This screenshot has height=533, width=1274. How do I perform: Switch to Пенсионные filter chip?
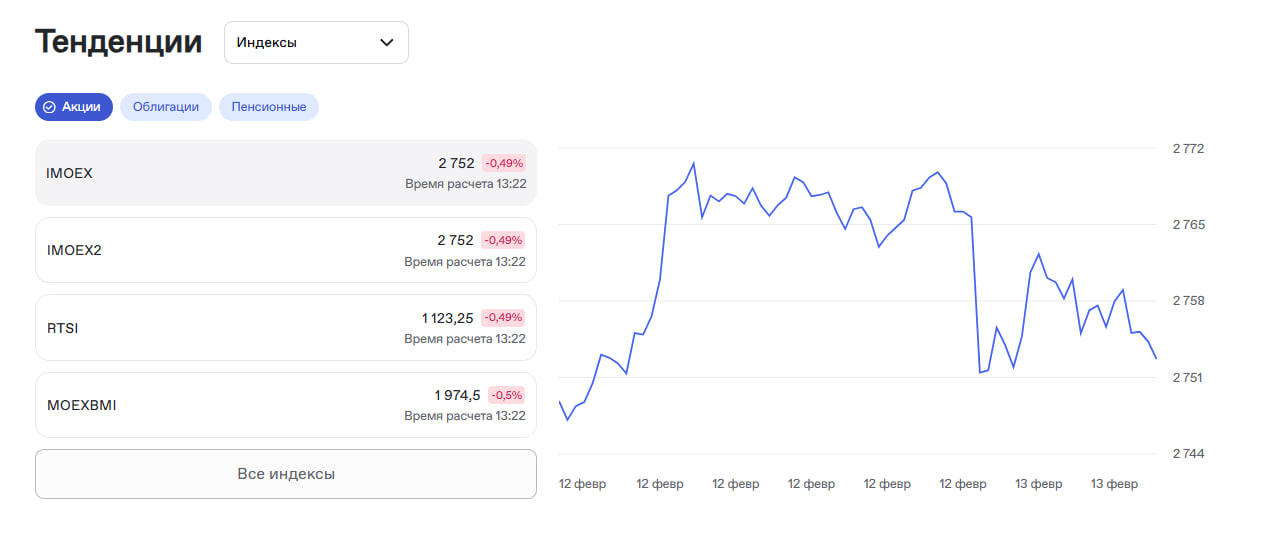point(268,107)
